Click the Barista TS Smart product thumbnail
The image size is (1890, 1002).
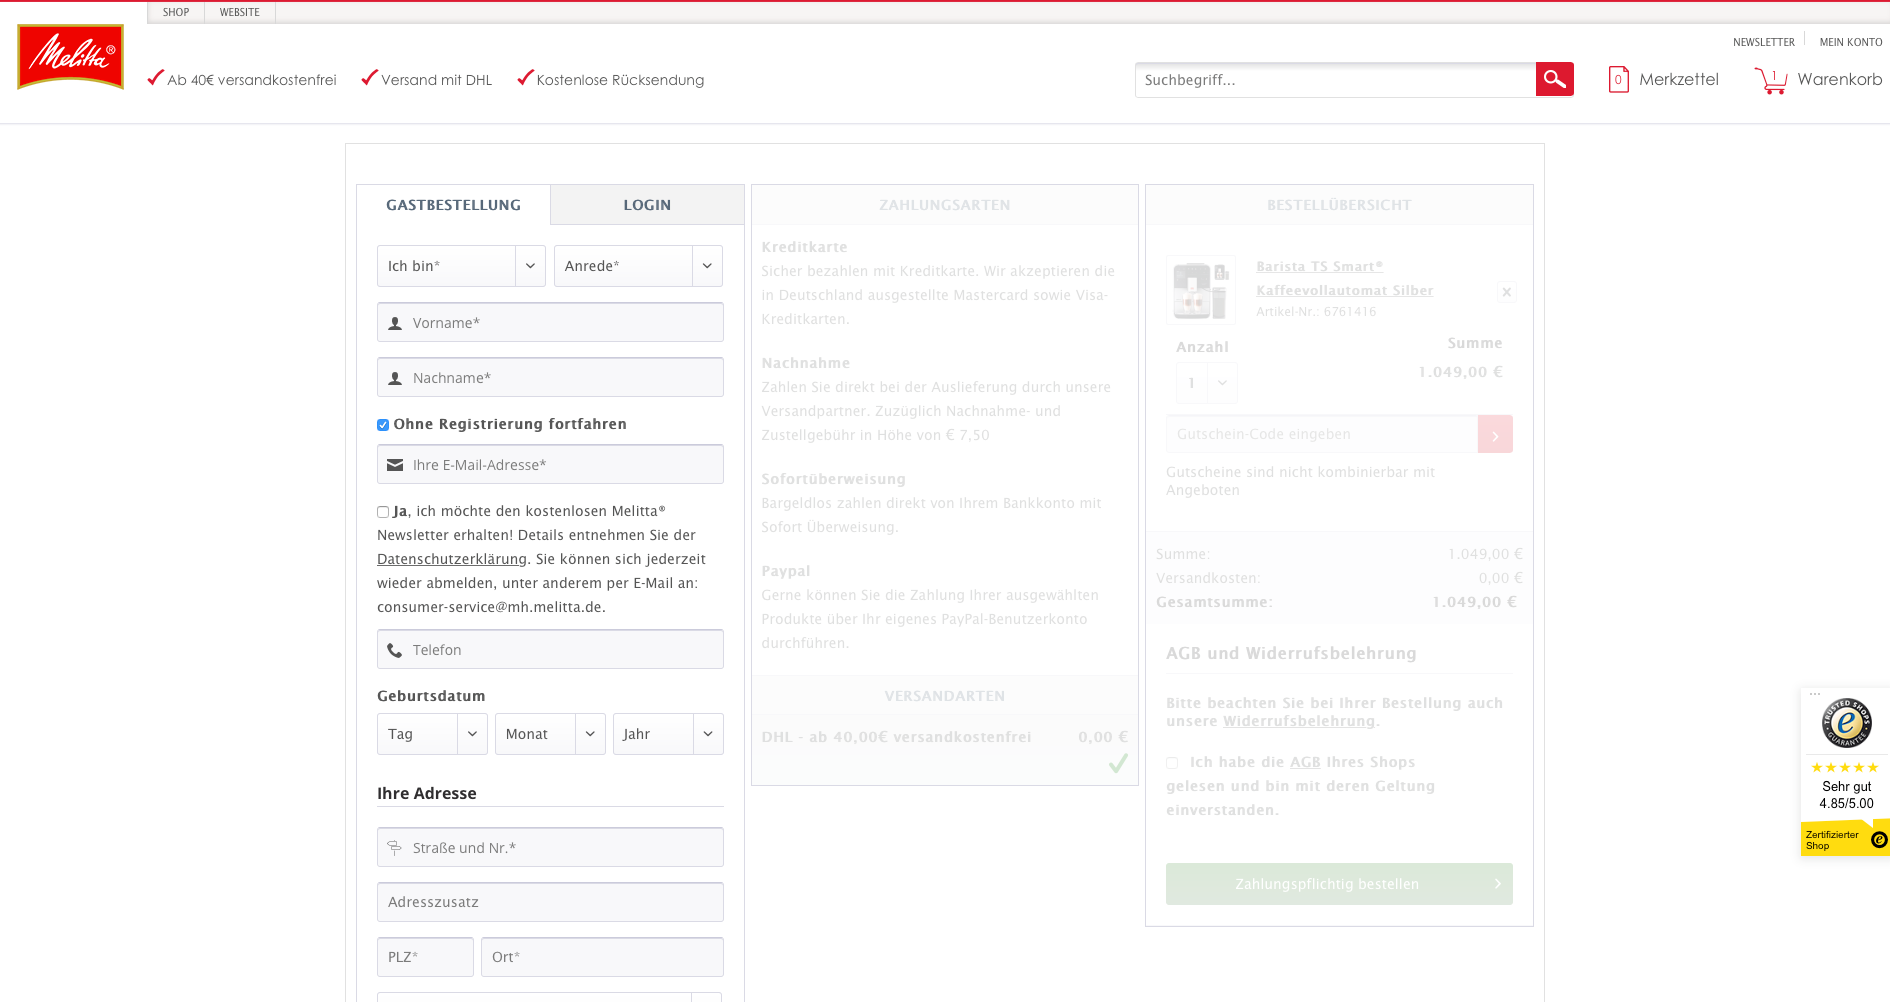[x=1201, y=290]
